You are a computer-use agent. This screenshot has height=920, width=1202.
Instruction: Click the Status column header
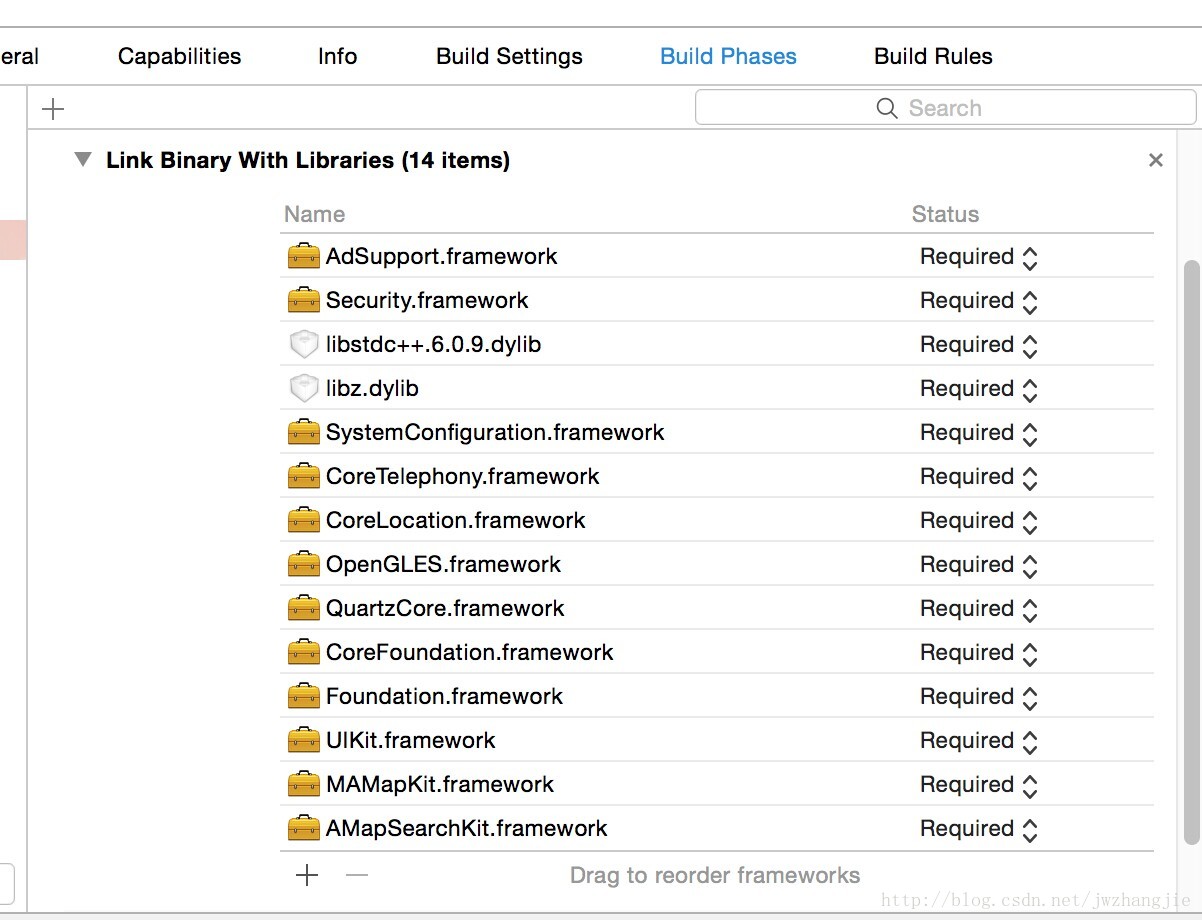tap(945, 214)
